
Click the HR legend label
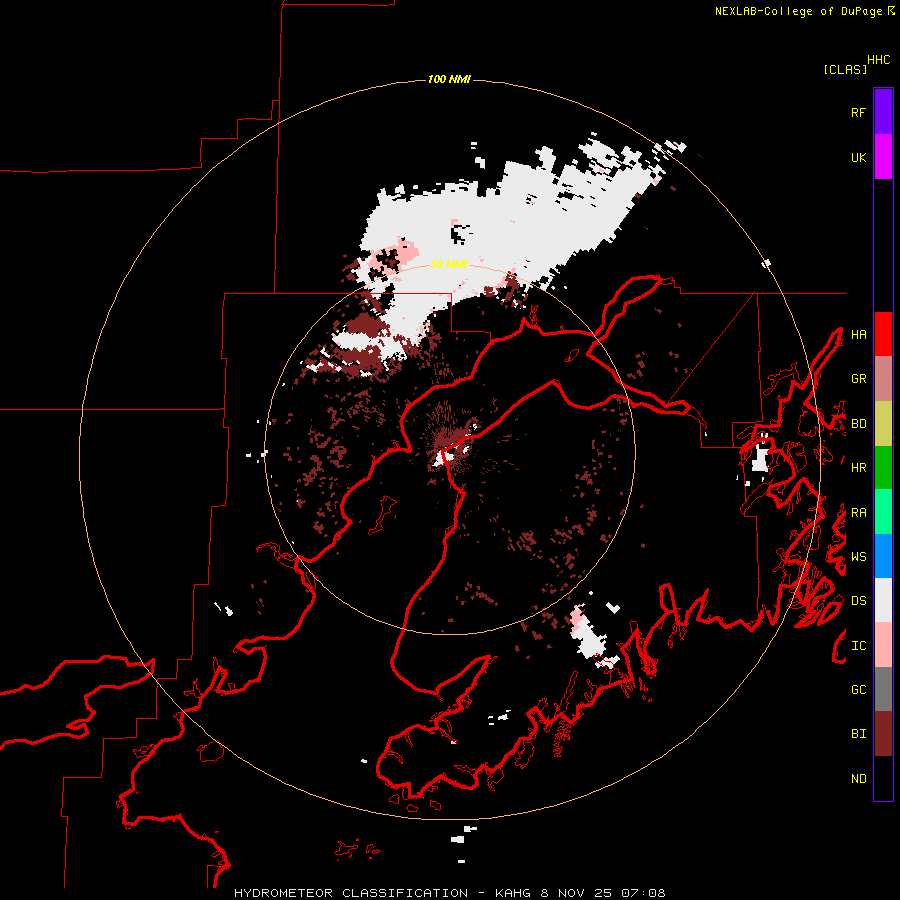pyautogui.click(x=858, y=468)
